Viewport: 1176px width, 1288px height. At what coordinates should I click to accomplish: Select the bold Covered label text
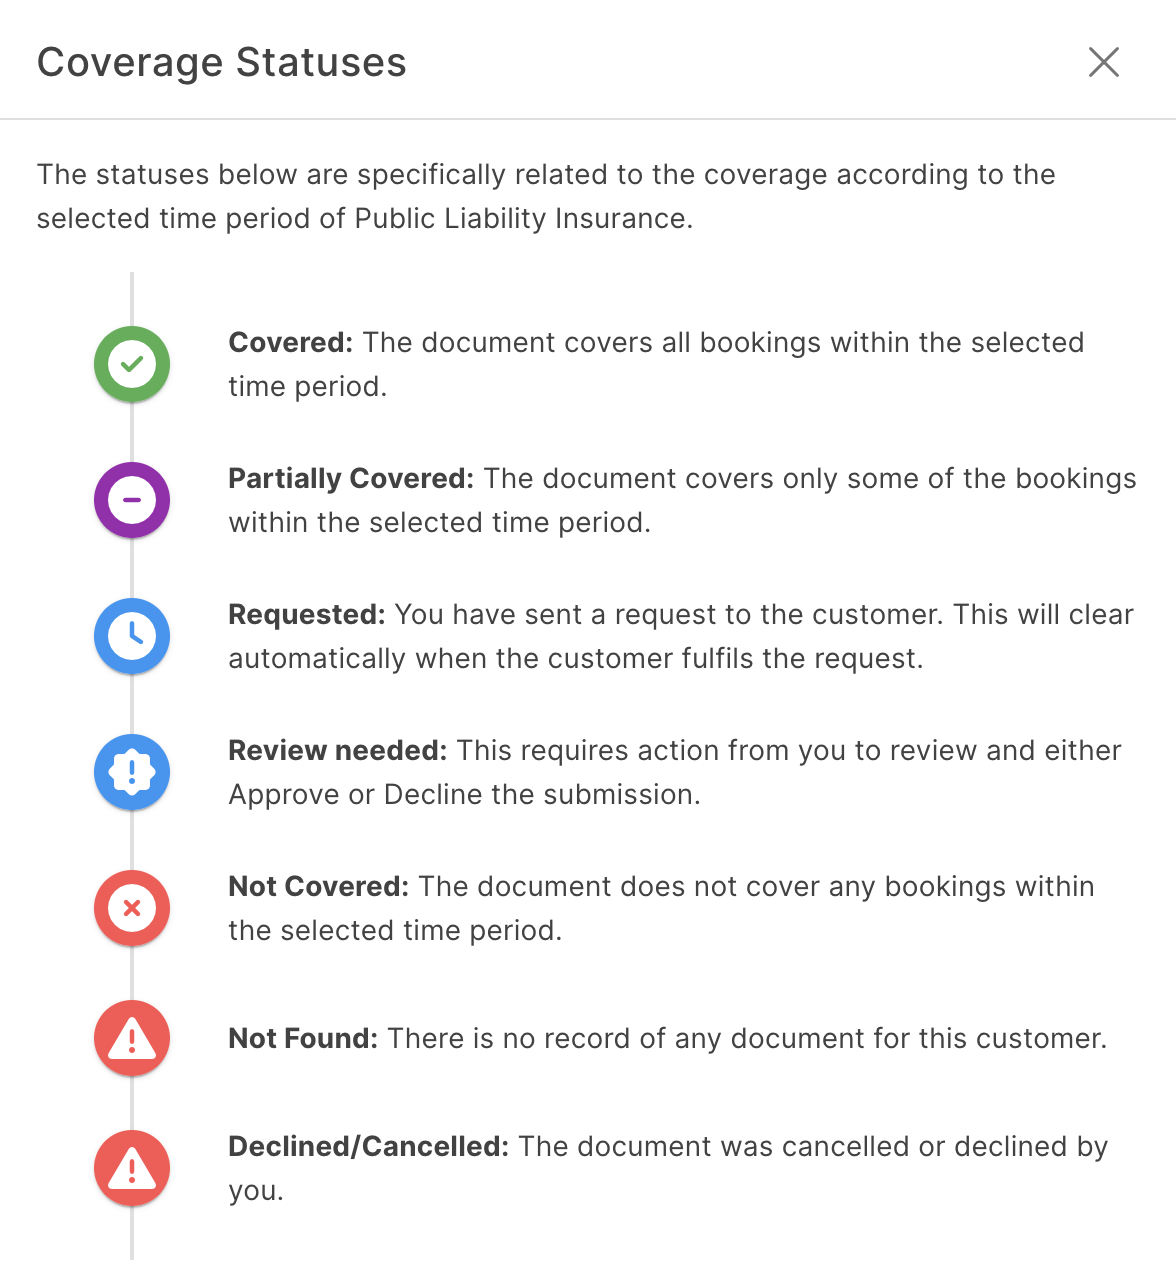click(288, 342)
